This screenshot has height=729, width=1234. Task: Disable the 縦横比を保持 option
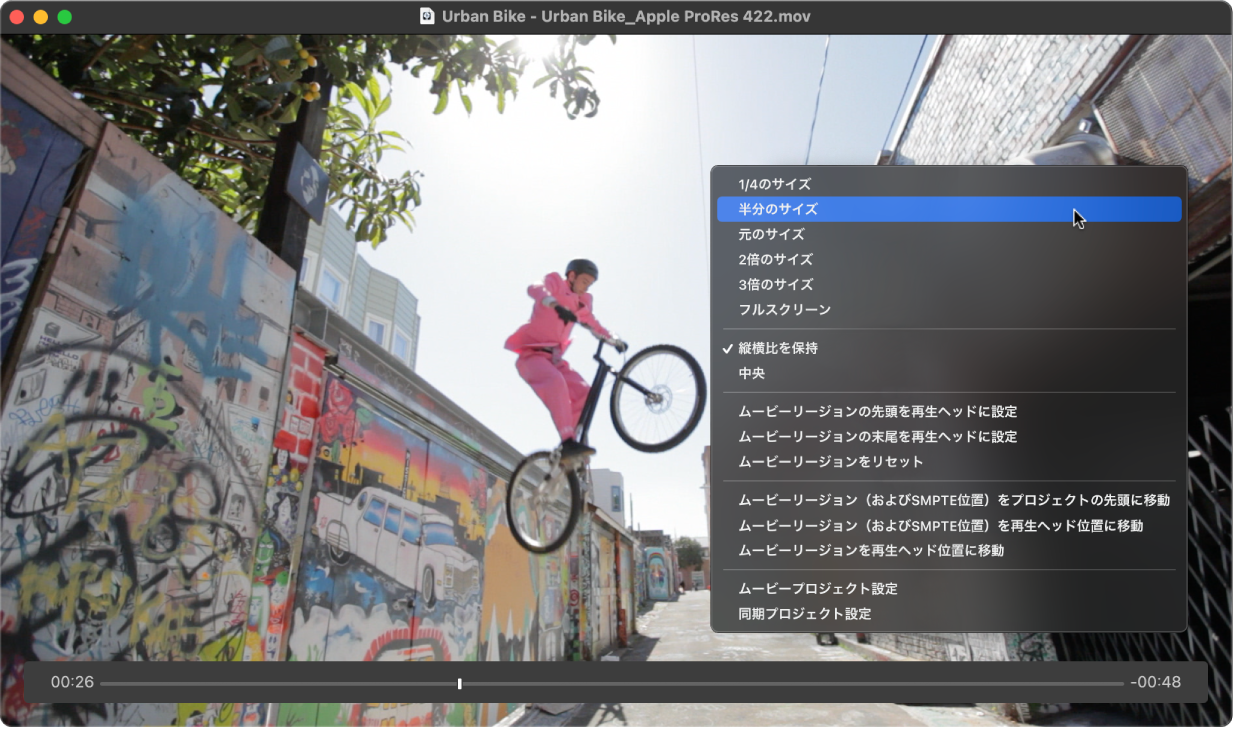coord(780,348)
